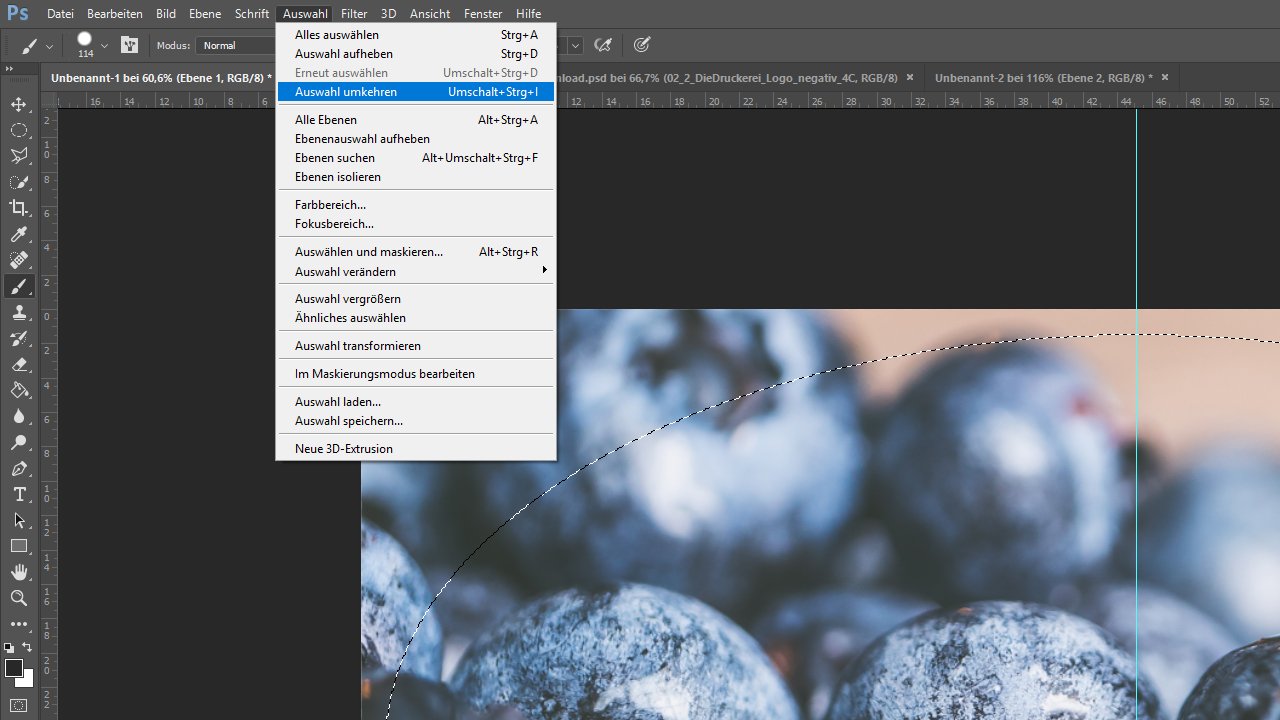Select the Path Selection tool

click(x=18, y=521)
